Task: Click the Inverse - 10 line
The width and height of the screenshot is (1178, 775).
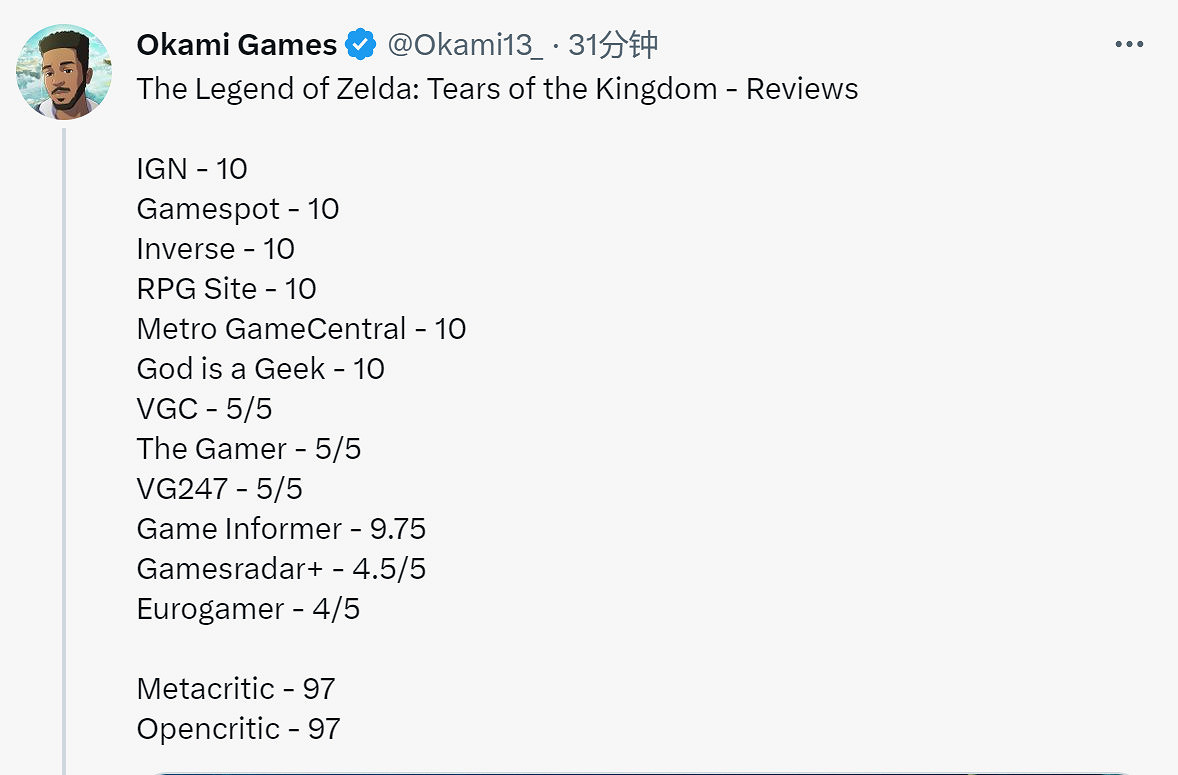Action: pyautogui.click(x=216, y=249)
